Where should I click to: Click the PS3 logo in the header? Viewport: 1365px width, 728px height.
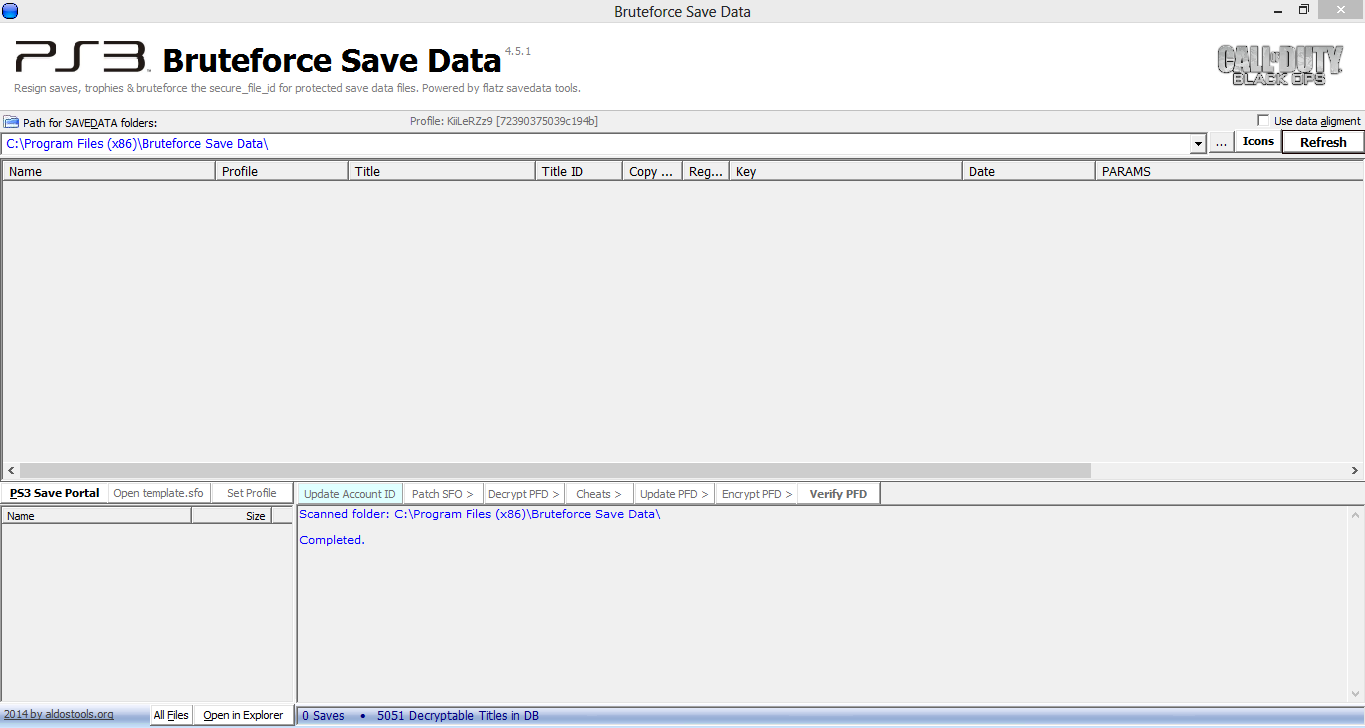click(82, 57)
